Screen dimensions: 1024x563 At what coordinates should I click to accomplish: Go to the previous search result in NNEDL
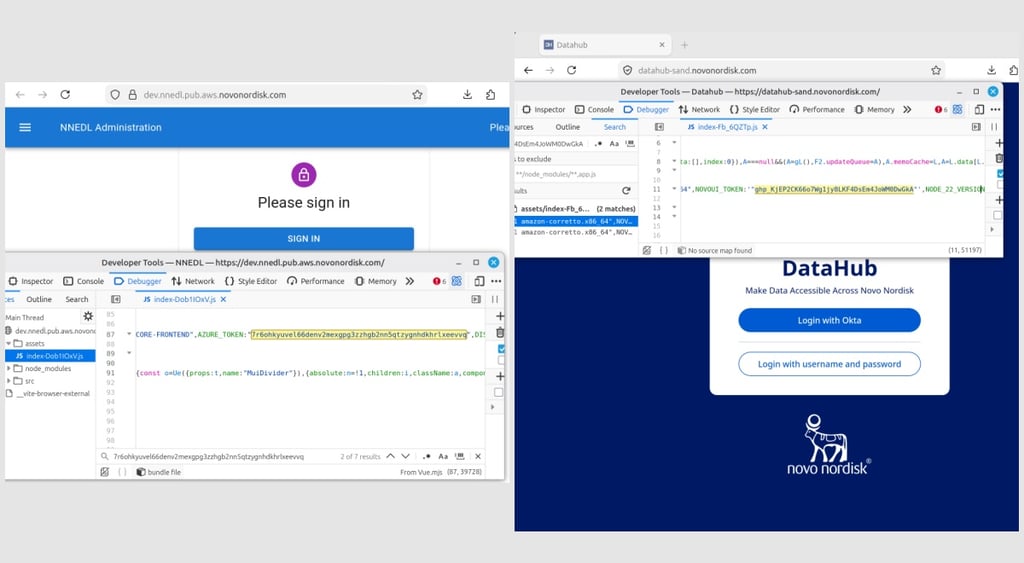[x=391, y=456]
